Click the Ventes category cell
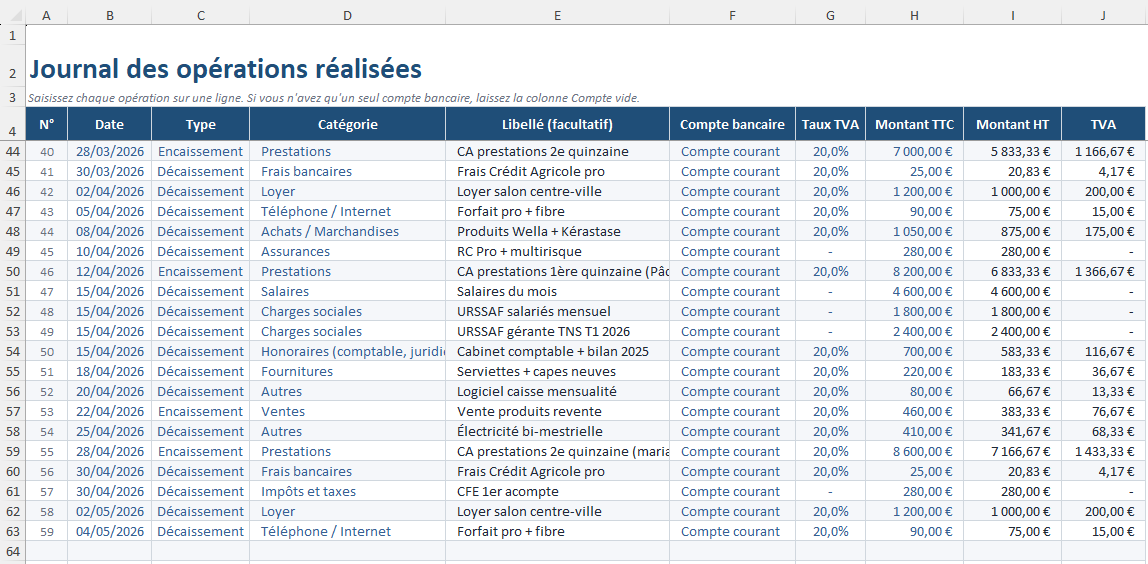1148x564 pixels. click(x=347, y=412)
